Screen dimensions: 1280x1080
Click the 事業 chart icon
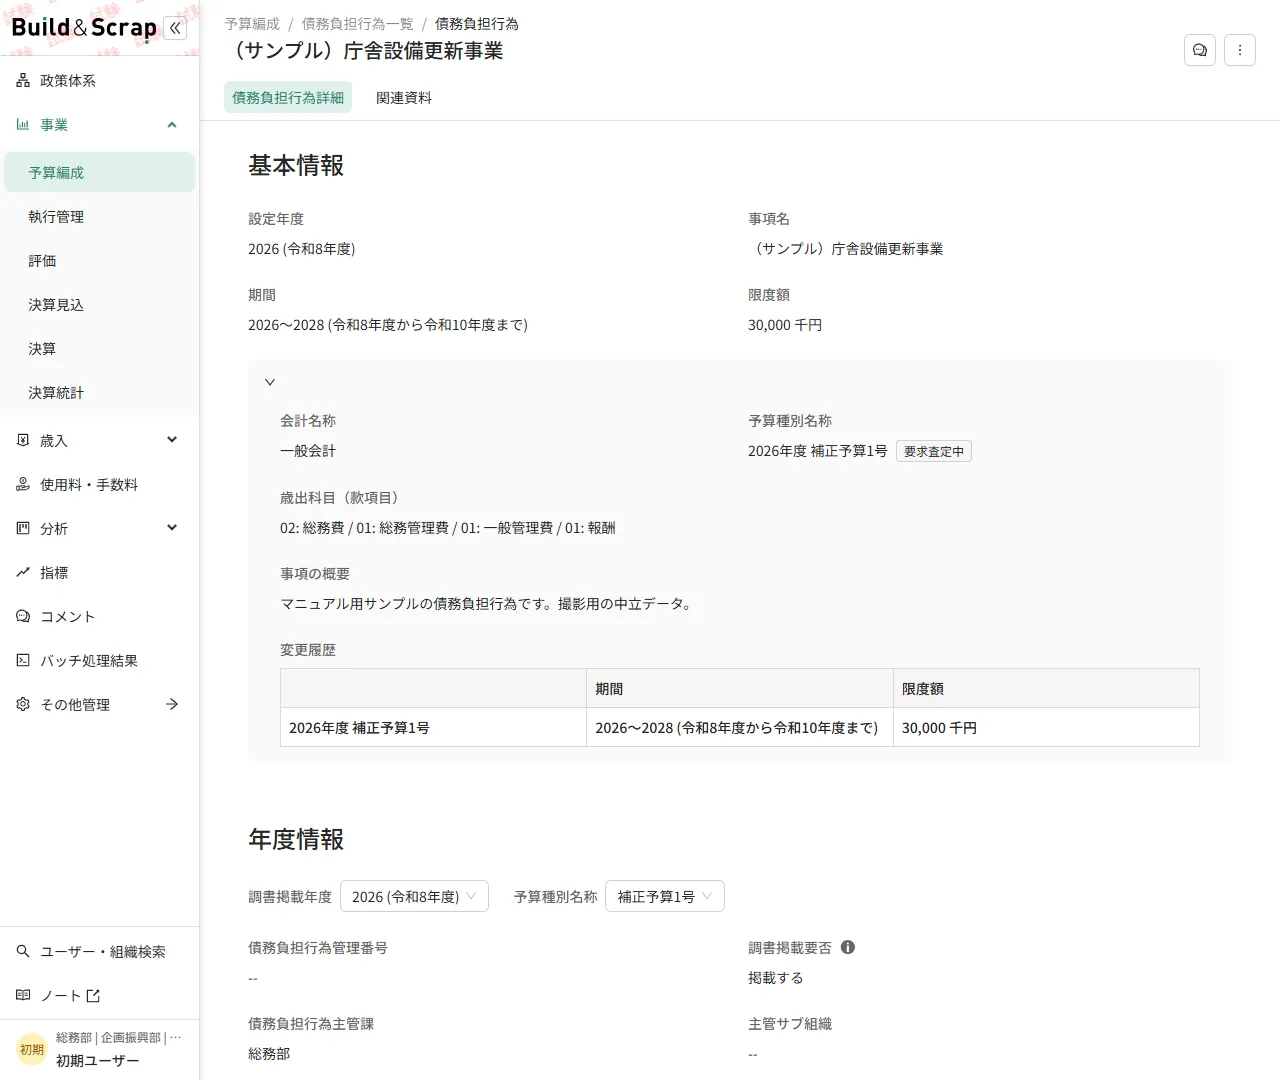[23, 125]
